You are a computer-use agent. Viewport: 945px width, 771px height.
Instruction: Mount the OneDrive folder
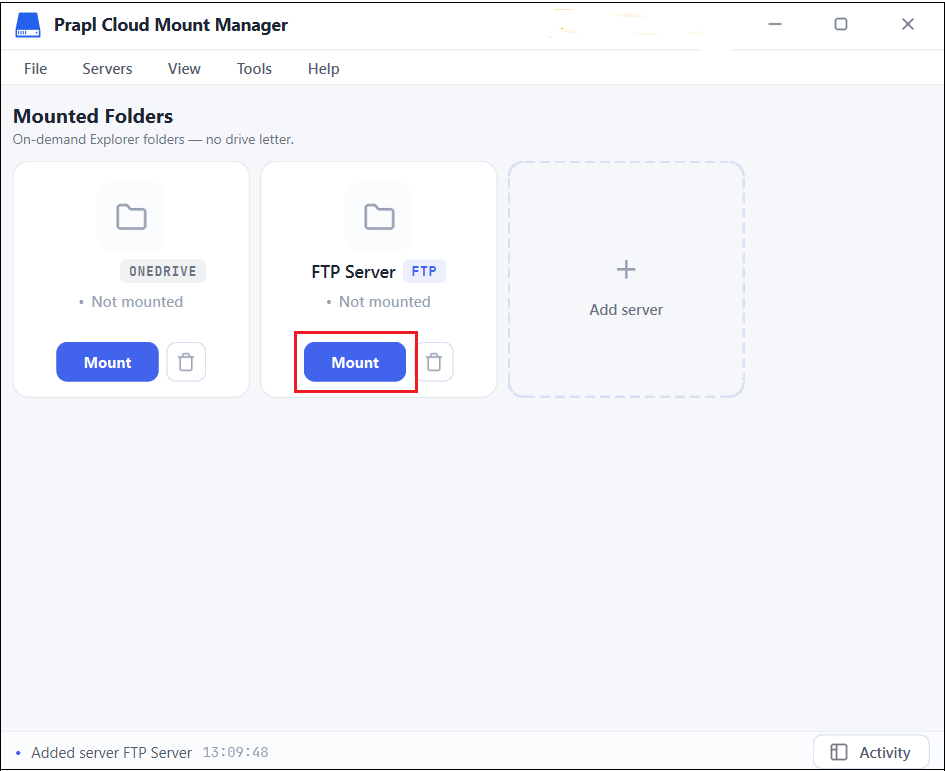(107, 362)
